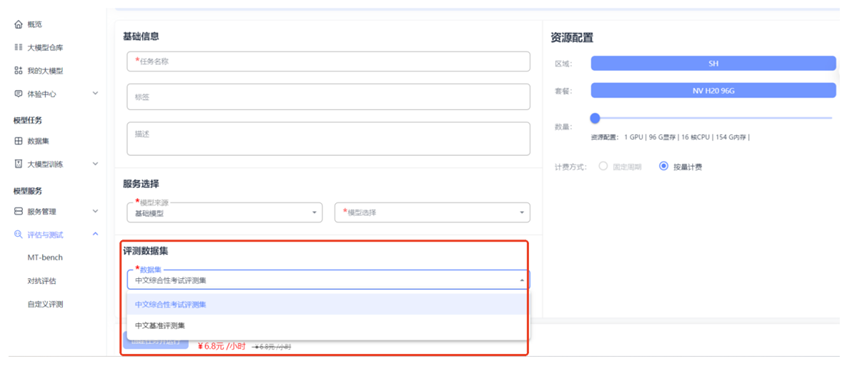Select the 中文综合性考试评测集 option in list

click(x=327, y=305)
